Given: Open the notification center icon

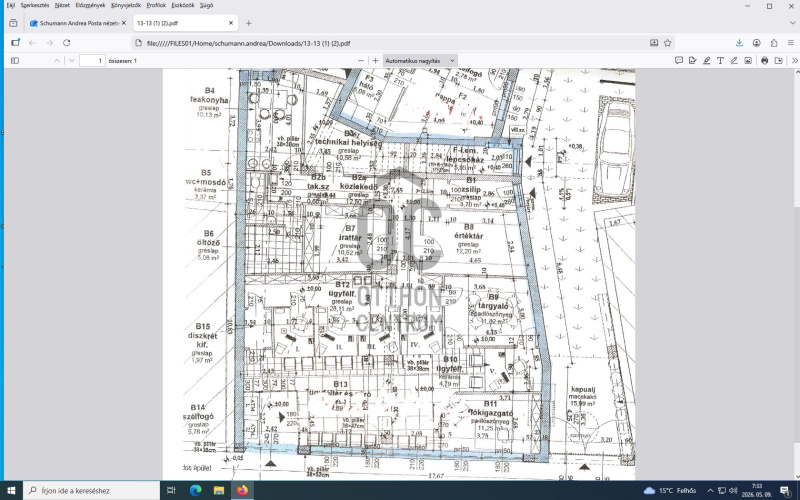Looking at the screenshot, I should pyautogui.click(x=785, y=490).
